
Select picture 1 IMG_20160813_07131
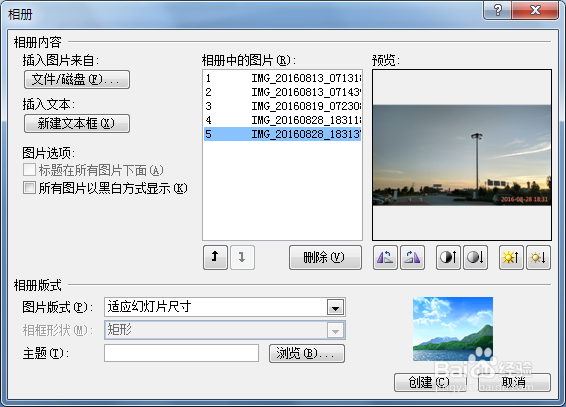click(283, 78)
